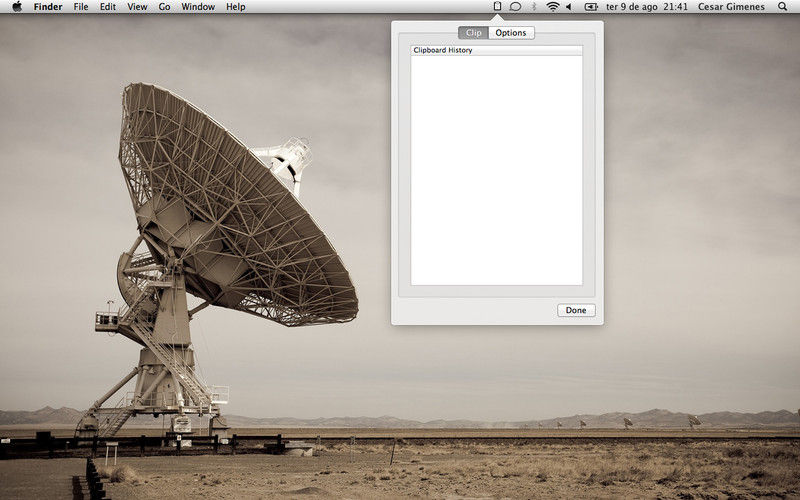Open the battery status icon
Viewport: 800px width, 500px height.
(x=591, y=7)
